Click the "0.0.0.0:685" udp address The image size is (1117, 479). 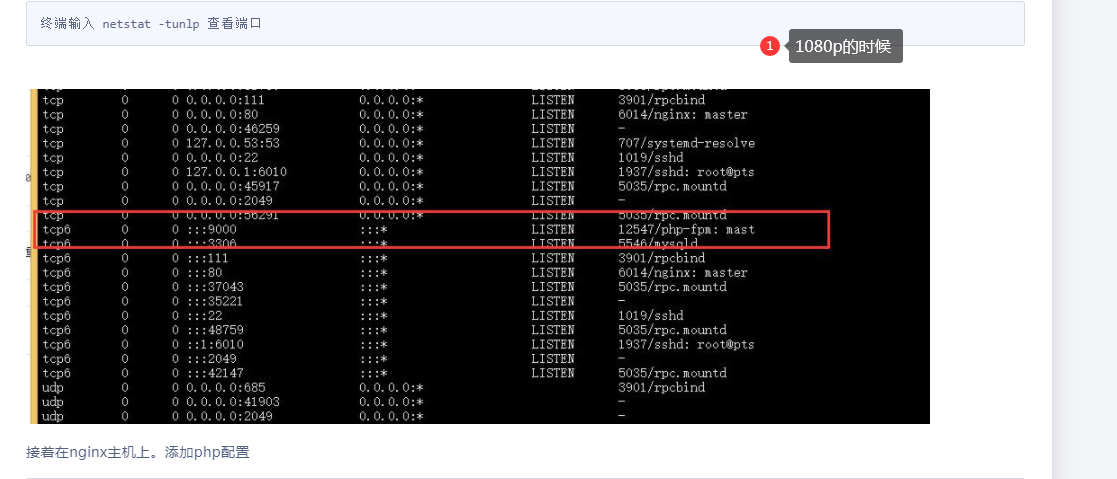point(226,387)
